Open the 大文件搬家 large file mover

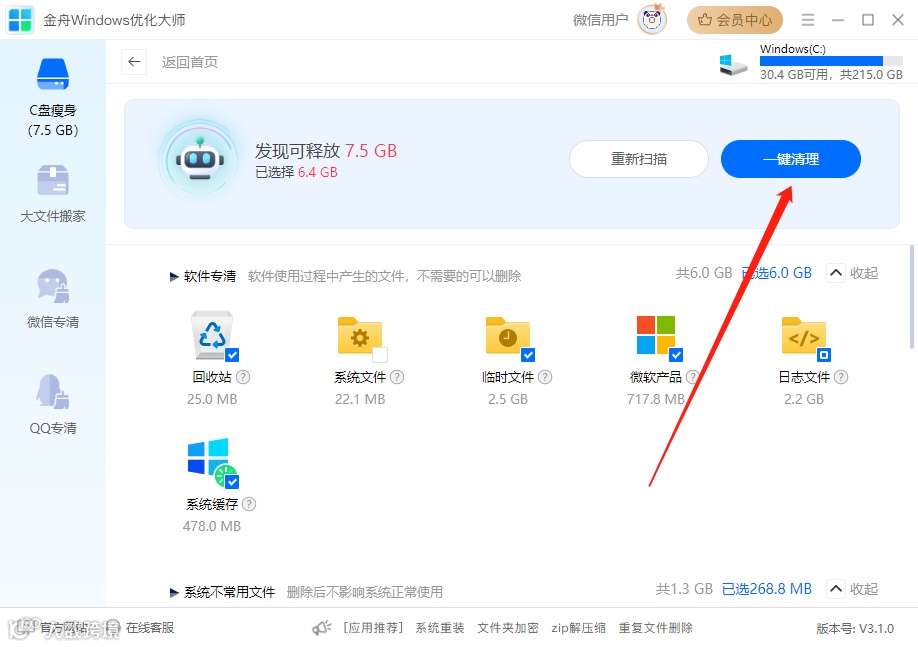53,193
